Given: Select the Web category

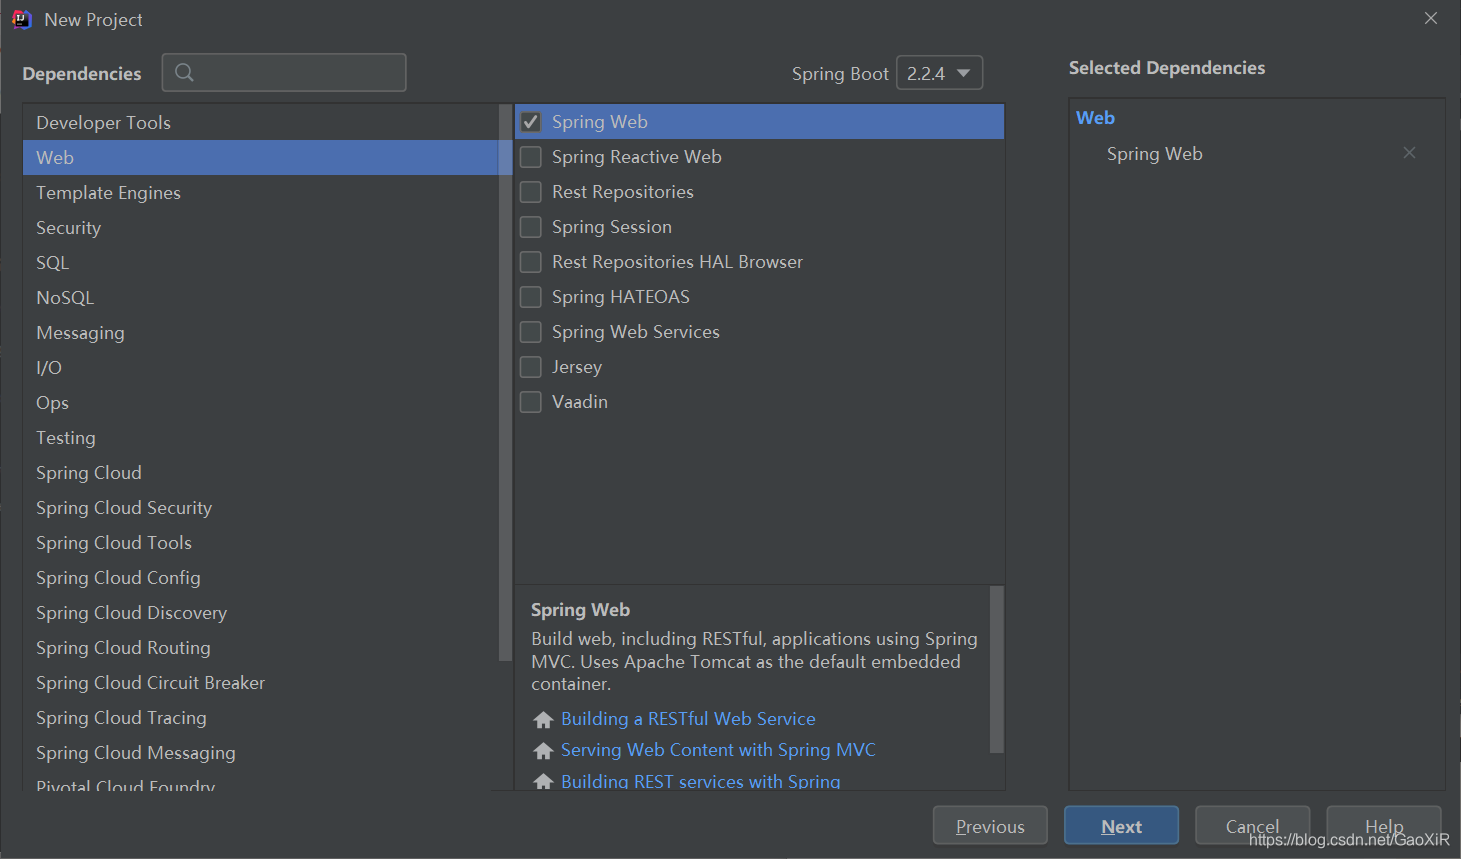Looking at the screenshot, I should [260, 157].
